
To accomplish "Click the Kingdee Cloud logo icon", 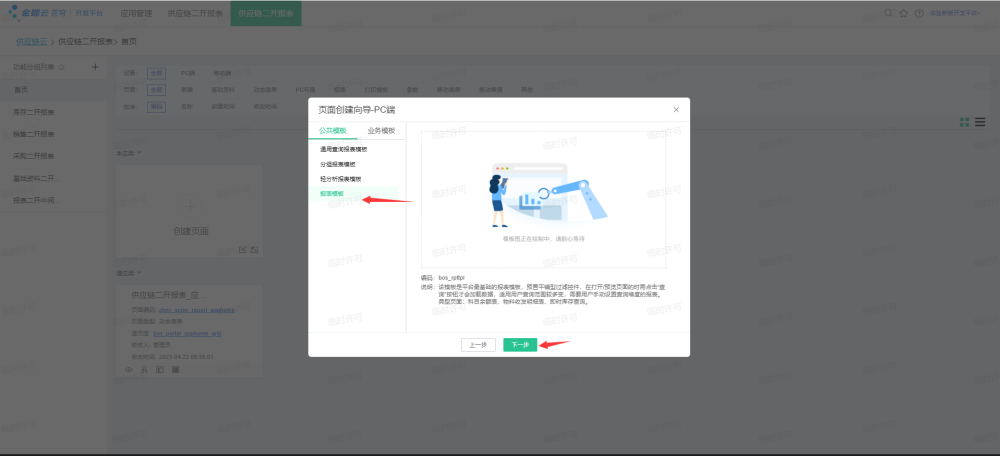I will [13, 12].
